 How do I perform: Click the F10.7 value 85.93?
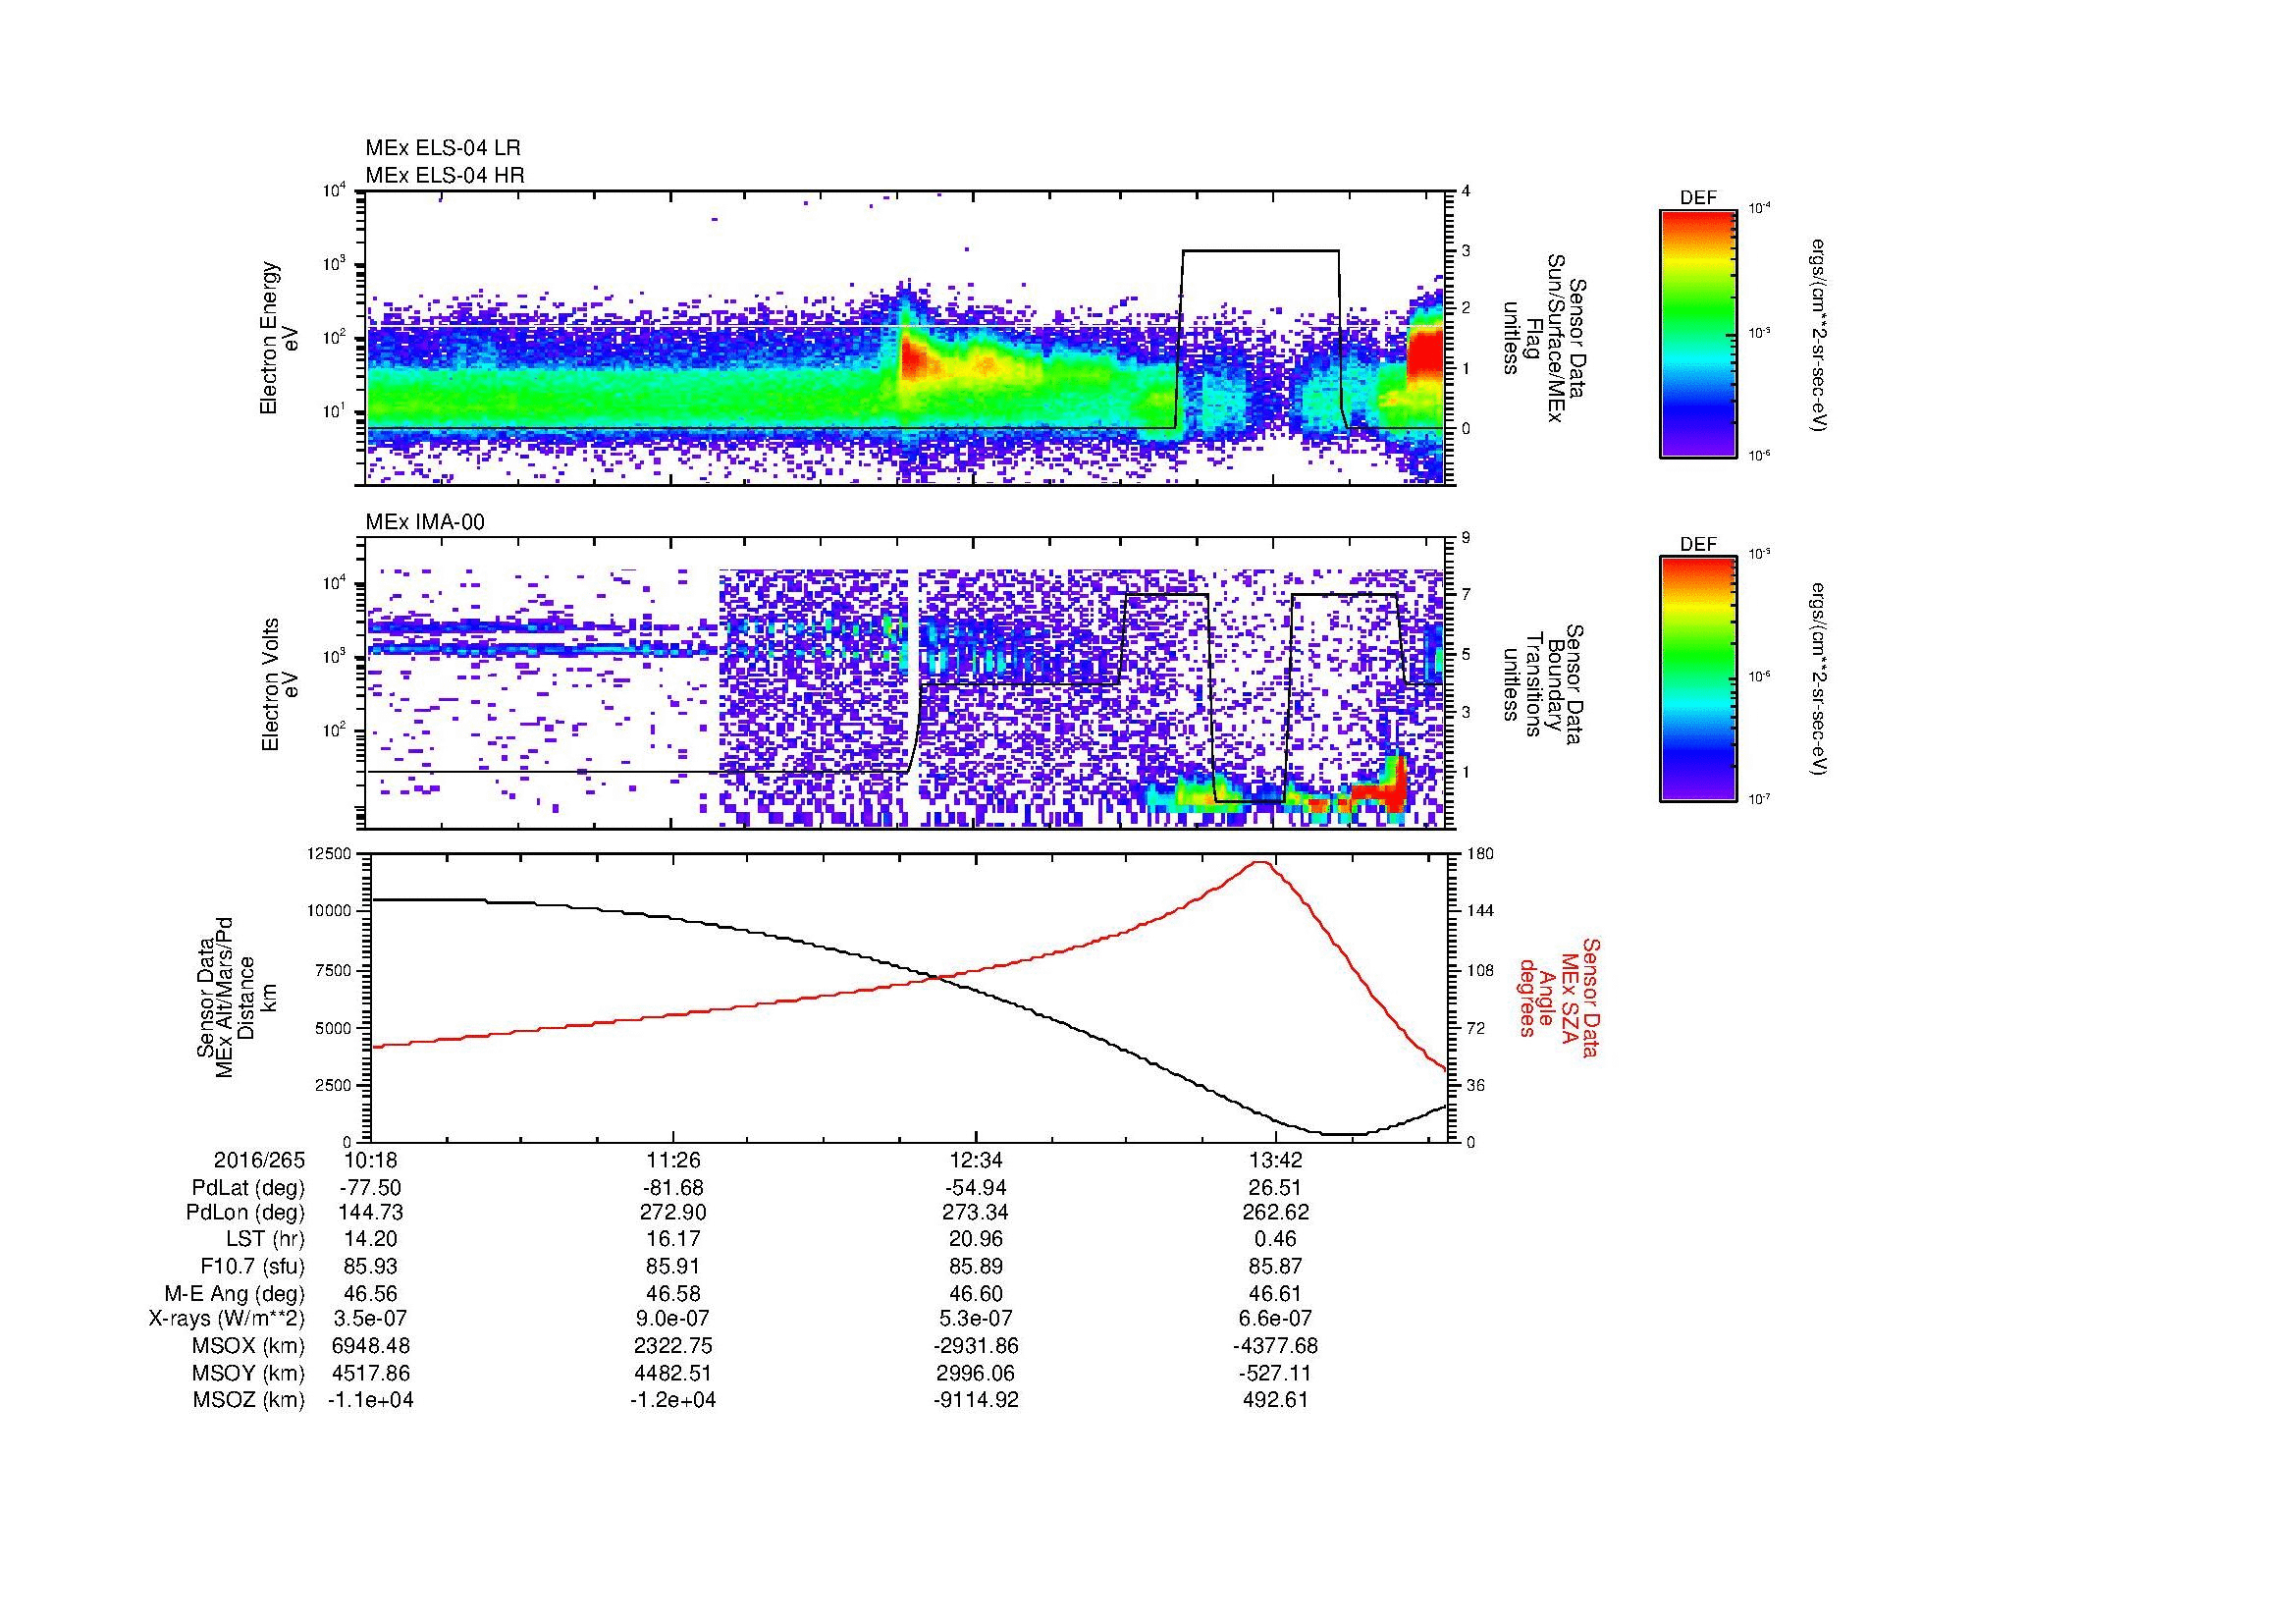[370, 1267]
